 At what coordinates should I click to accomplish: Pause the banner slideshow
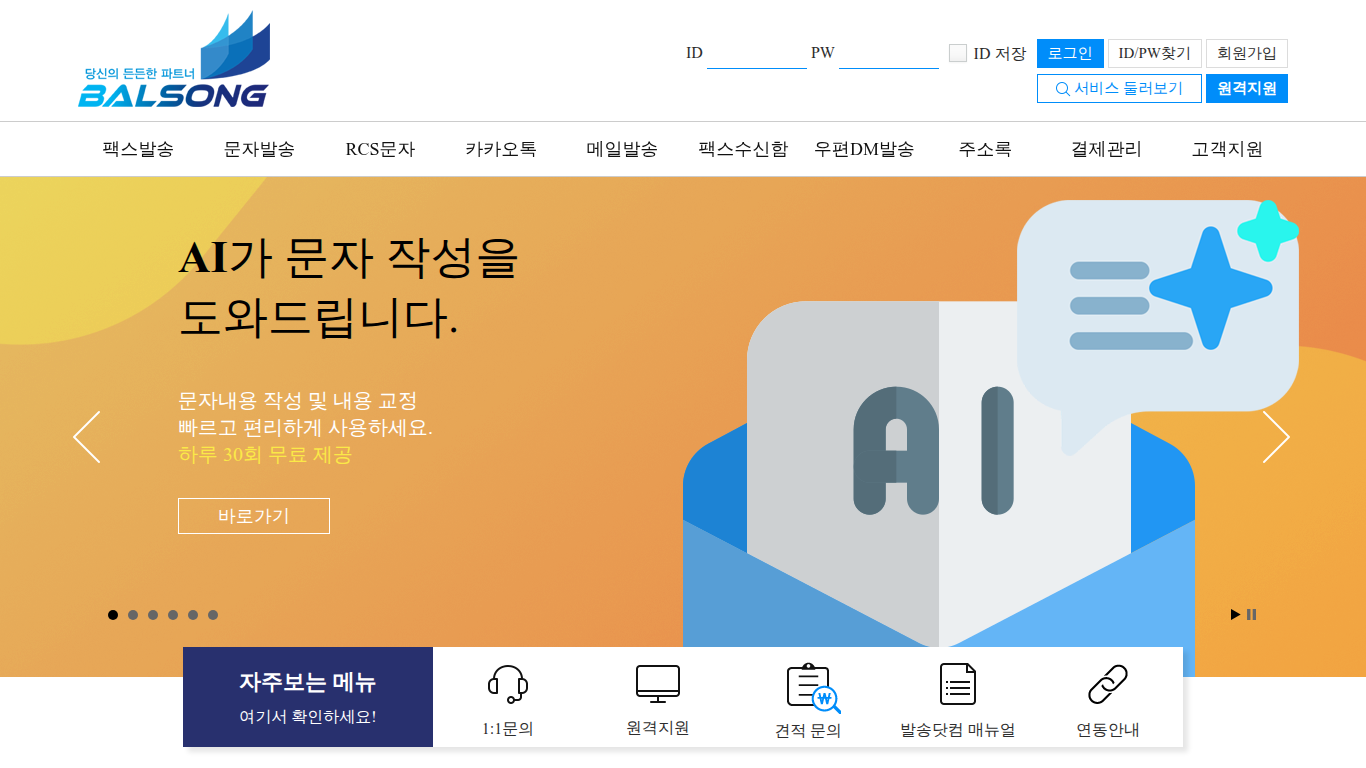click(x=1251, y=615)
